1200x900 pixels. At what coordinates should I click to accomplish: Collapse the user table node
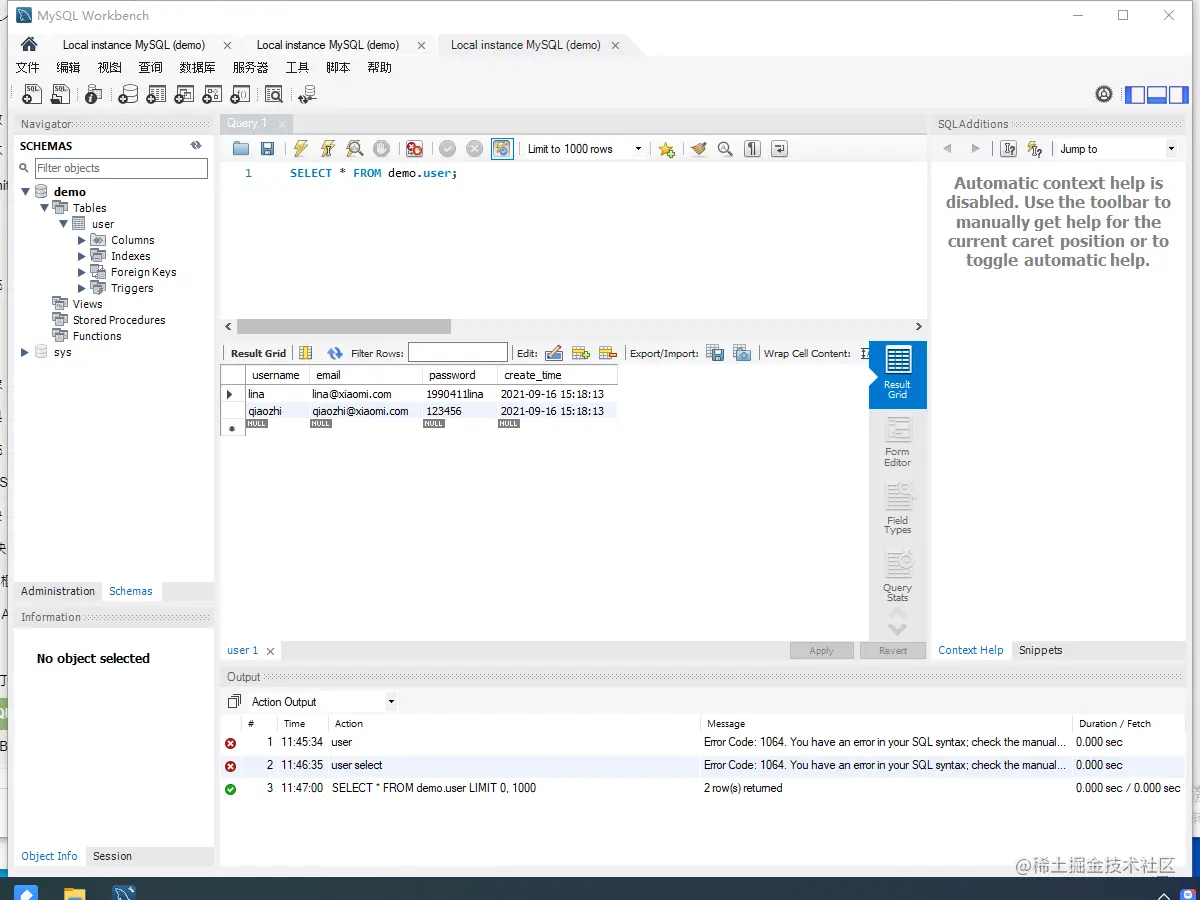(63, 224)
